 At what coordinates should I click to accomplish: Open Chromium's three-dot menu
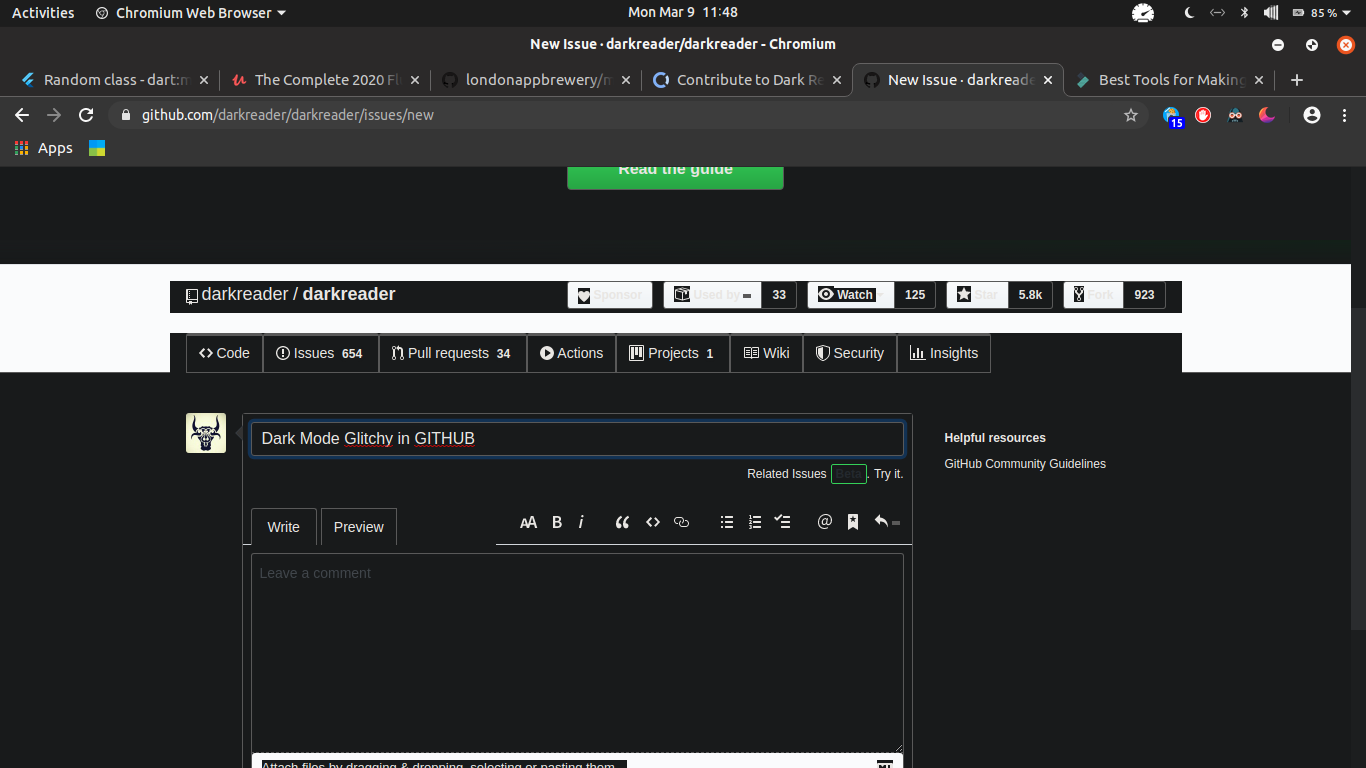[x=1344, y=115]
